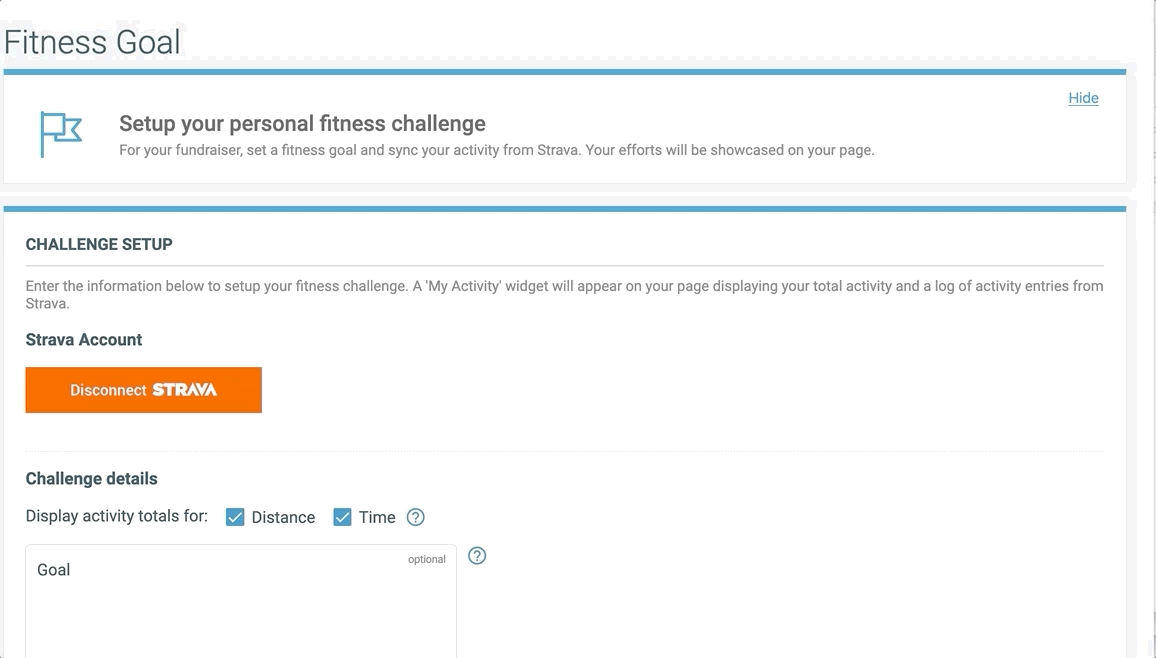Click the flag icon in the banner
Viewport: 1156px width, 658px height.
pyautogui.click(x=60, y=134)
